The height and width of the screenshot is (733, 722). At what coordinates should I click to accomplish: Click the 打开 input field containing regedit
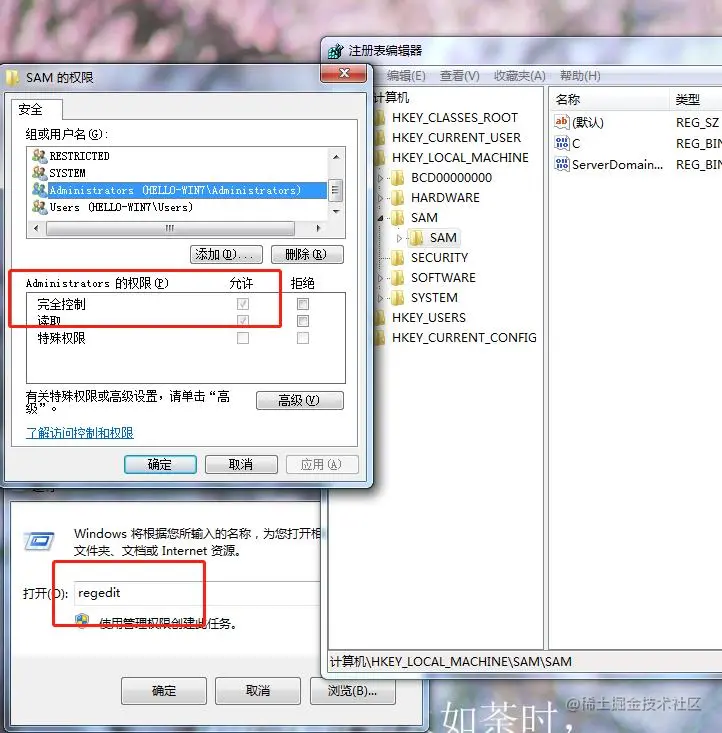click(x=196, y=593)
